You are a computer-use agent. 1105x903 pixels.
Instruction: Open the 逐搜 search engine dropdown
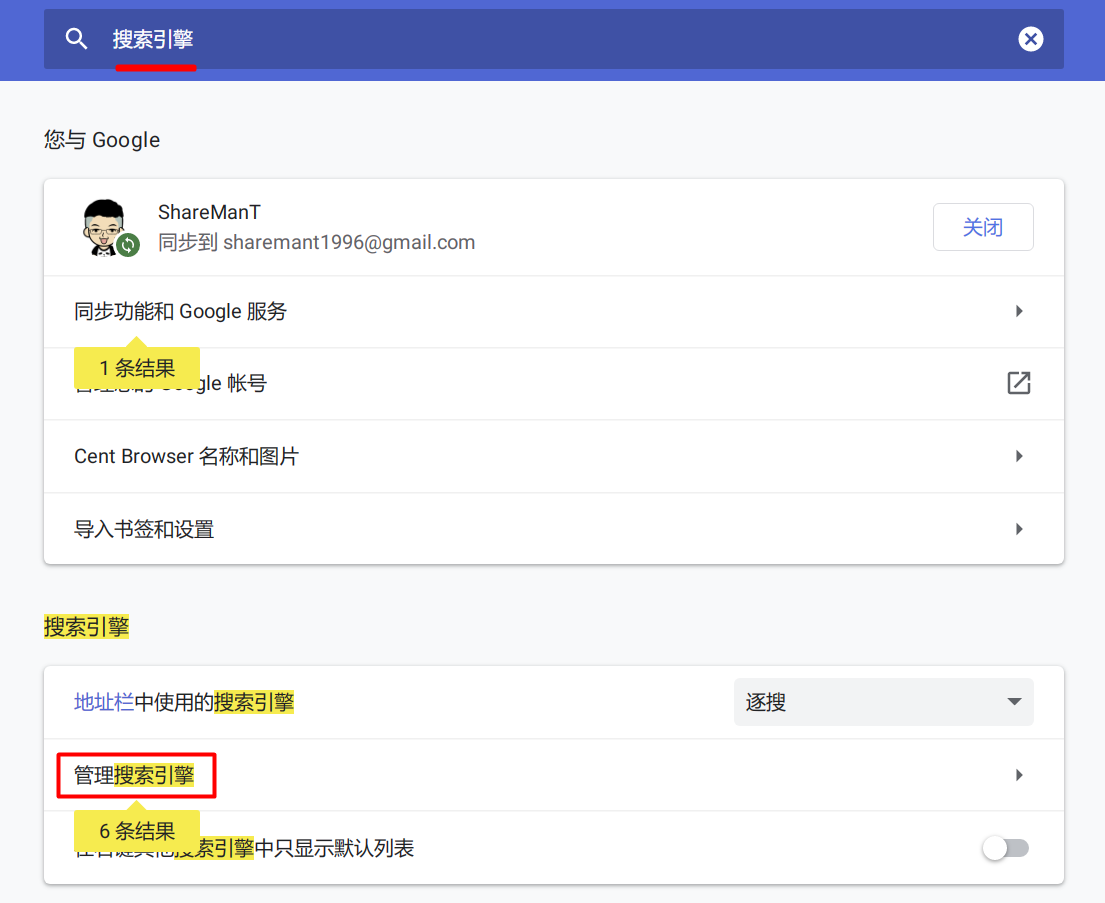(883, 702)
